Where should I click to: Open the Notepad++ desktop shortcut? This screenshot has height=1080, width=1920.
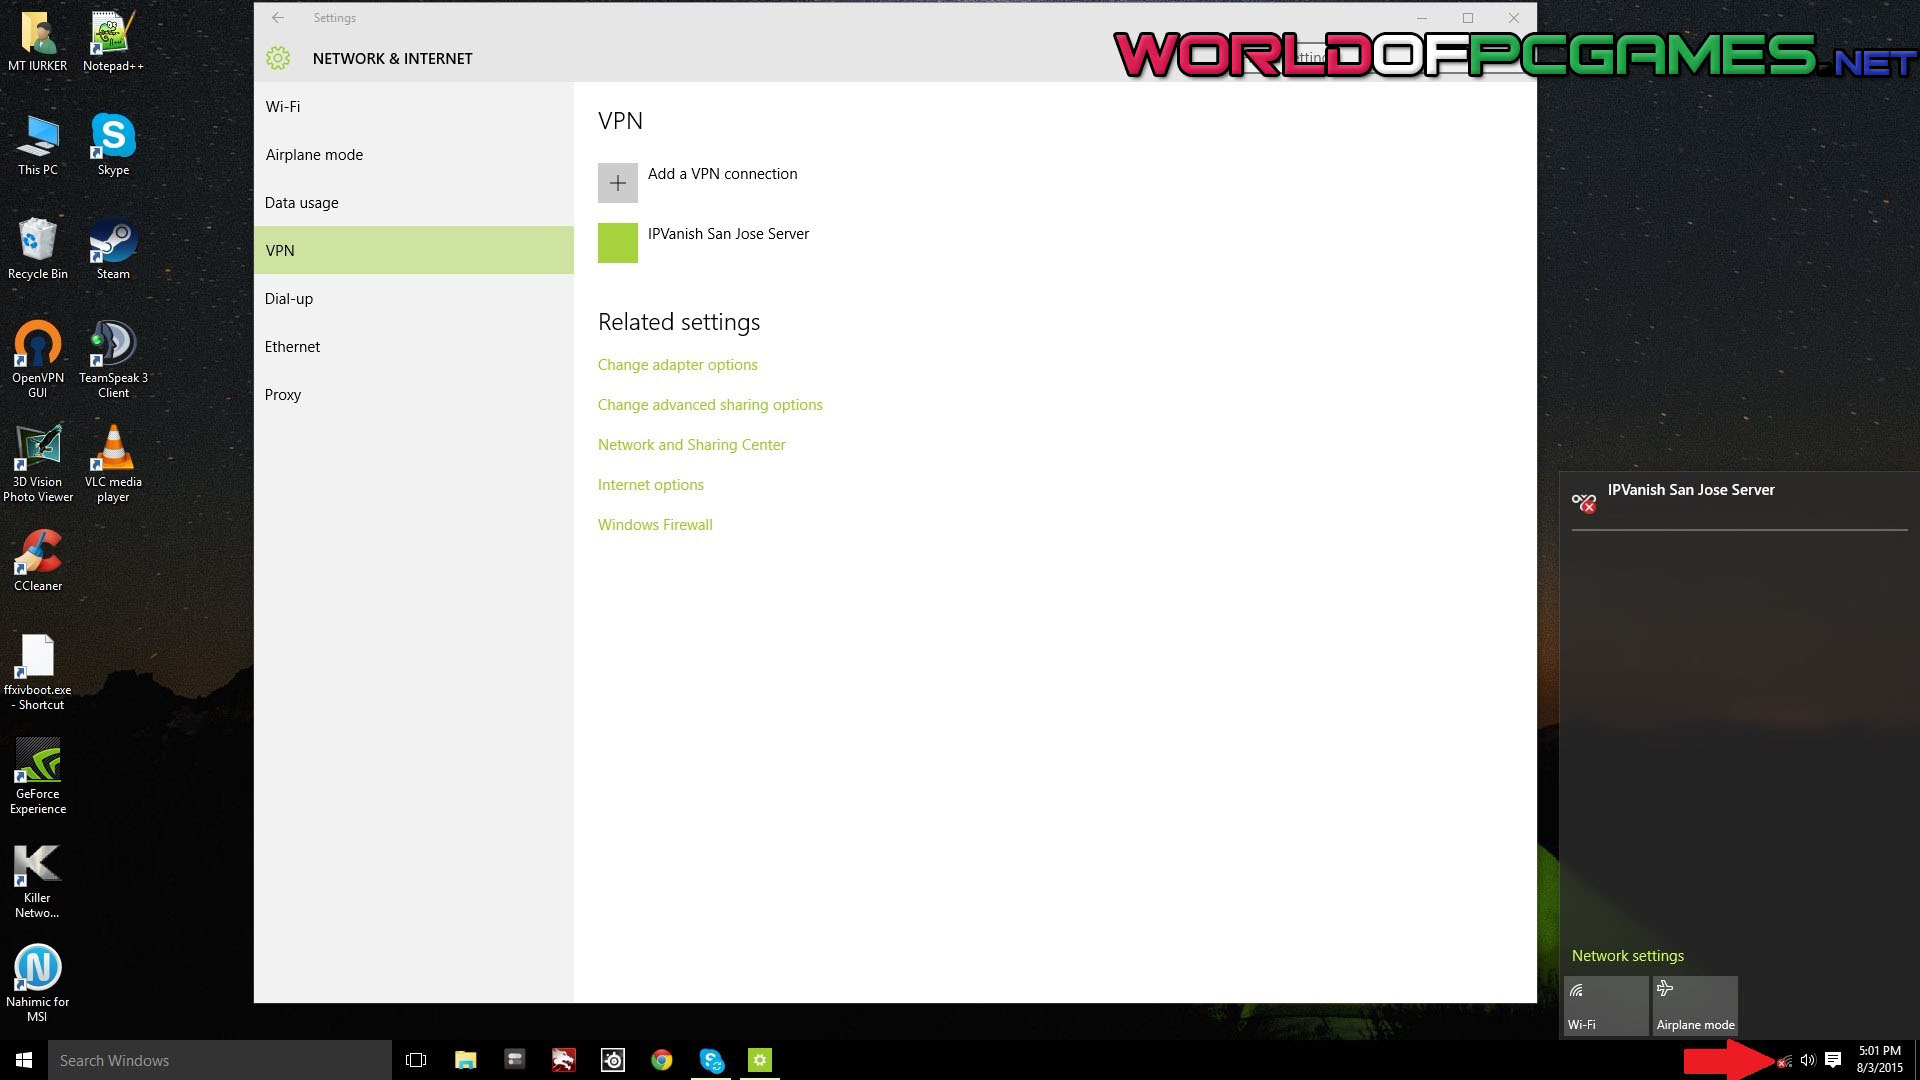click(x=113, y=42)
